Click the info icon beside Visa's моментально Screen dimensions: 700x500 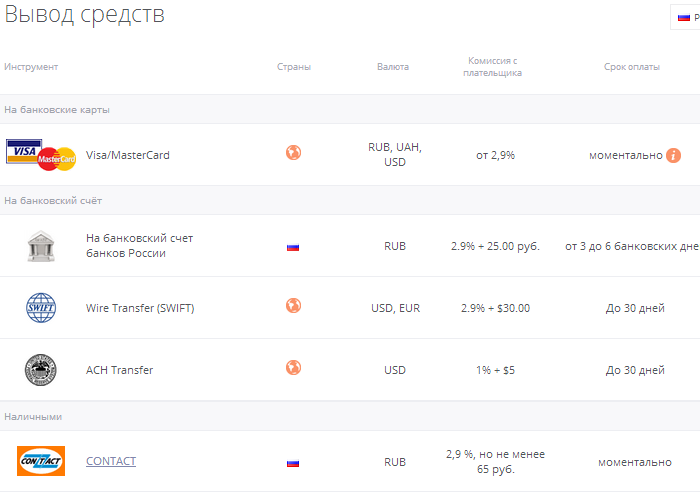[674, 155]
